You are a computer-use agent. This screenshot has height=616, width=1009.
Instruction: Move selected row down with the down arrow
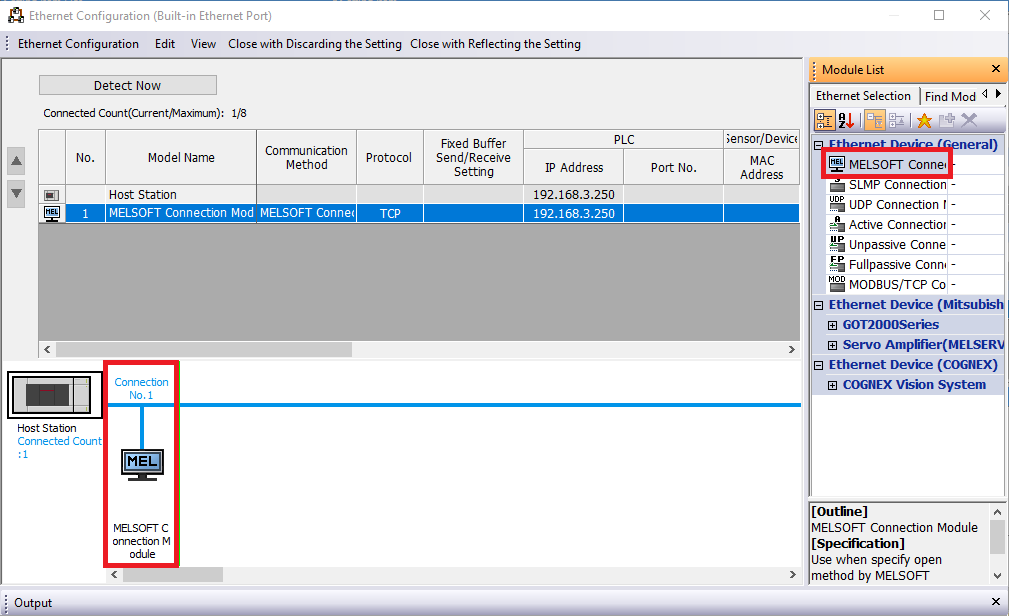click(x=17, y=193)
